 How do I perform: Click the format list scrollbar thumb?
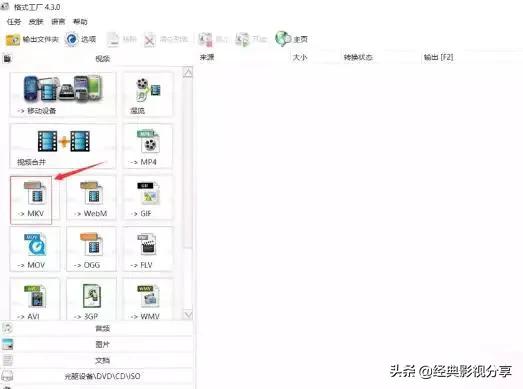(x=188, y=163)
